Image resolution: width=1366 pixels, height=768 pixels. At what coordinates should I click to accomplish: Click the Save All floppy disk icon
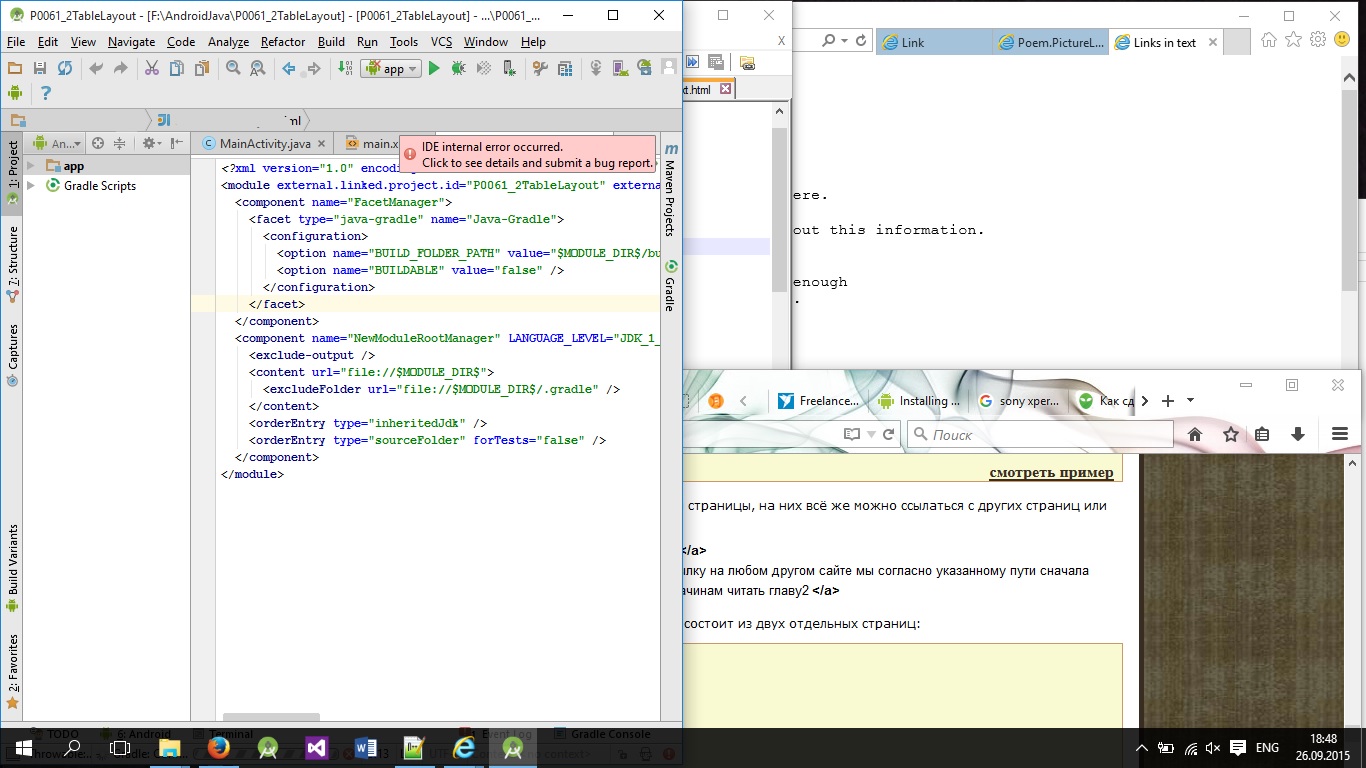point(40,68)
